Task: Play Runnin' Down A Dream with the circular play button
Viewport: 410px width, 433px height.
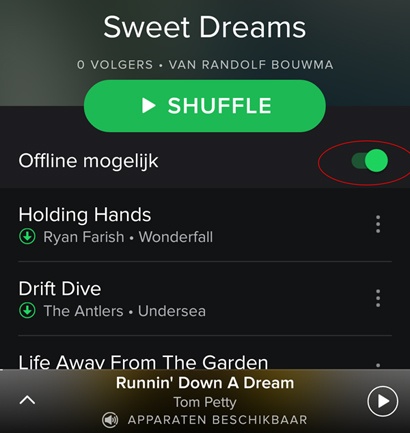Action: [x=383, y=401]
